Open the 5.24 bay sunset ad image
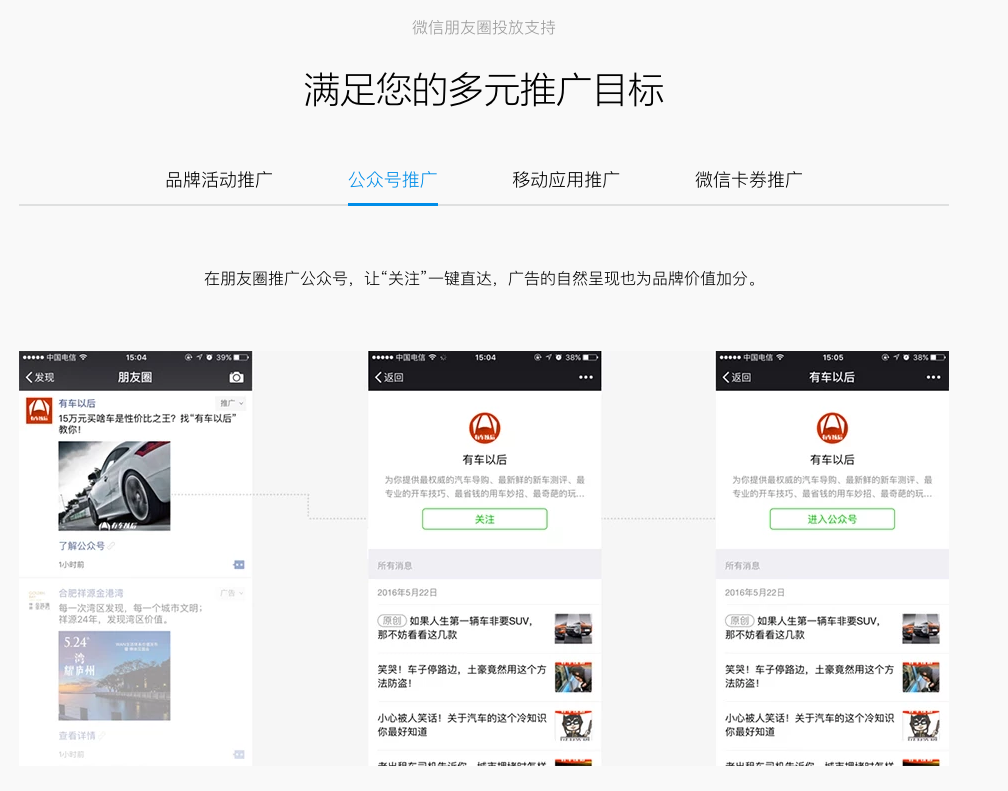This screenshot has height=791, width=1008. 114,675
